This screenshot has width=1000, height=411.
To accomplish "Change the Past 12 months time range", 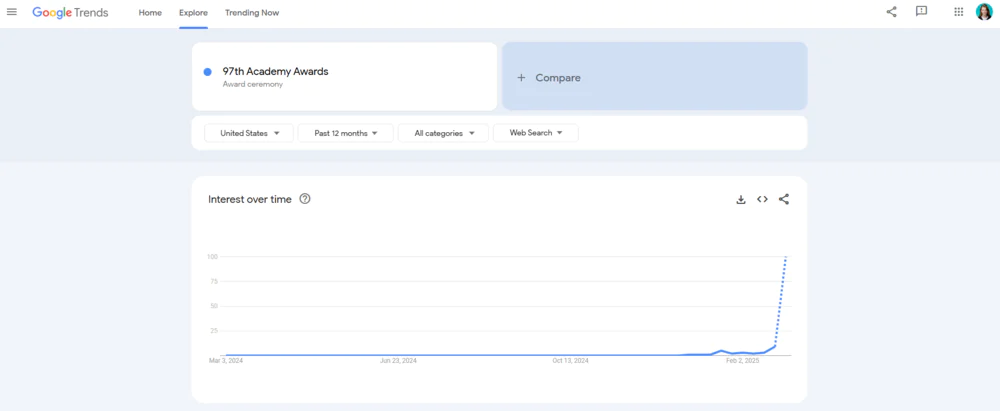I will (346, 133).
